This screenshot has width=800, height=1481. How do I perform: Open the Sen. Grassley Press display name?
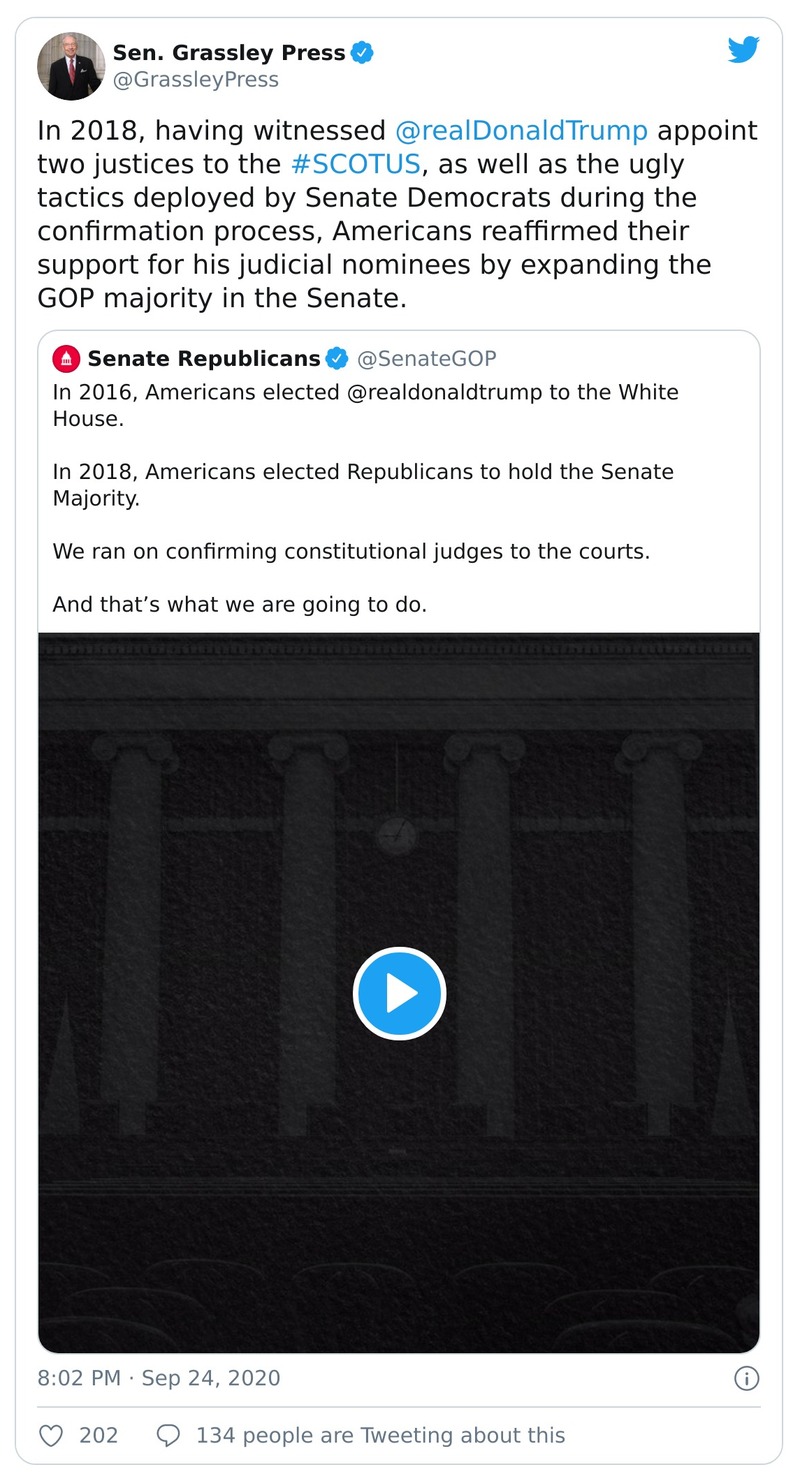tap(228, 53)
